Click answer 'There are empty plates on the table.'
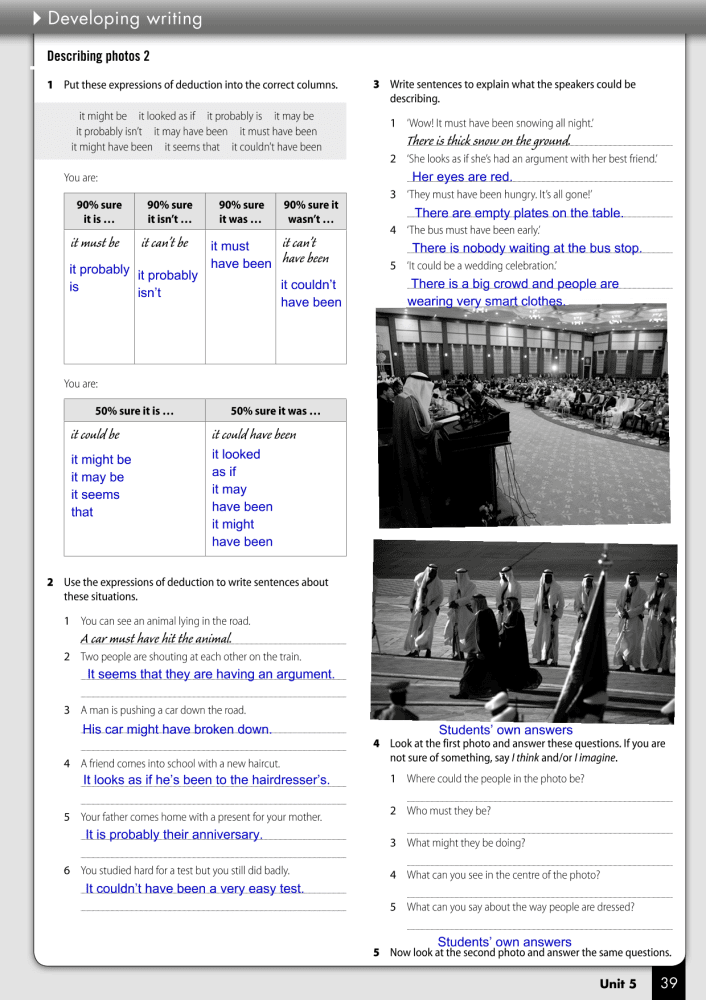The height and width of the screenshot is (1000, 706). pos(518,213)
